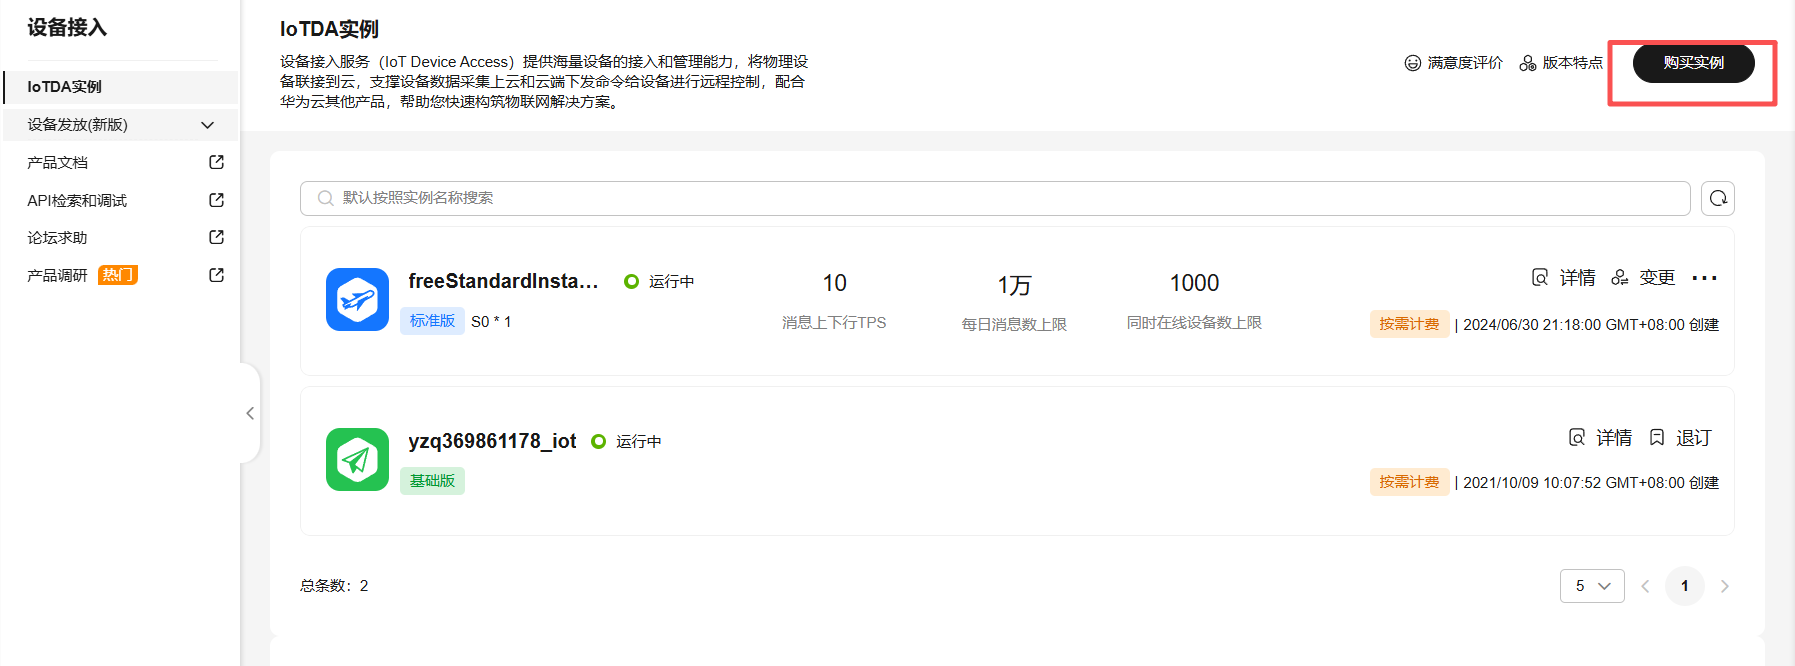Open 版本特点 version features link
The width and height of the screenshot is (1795, 666).
[x=1572, y=63]
